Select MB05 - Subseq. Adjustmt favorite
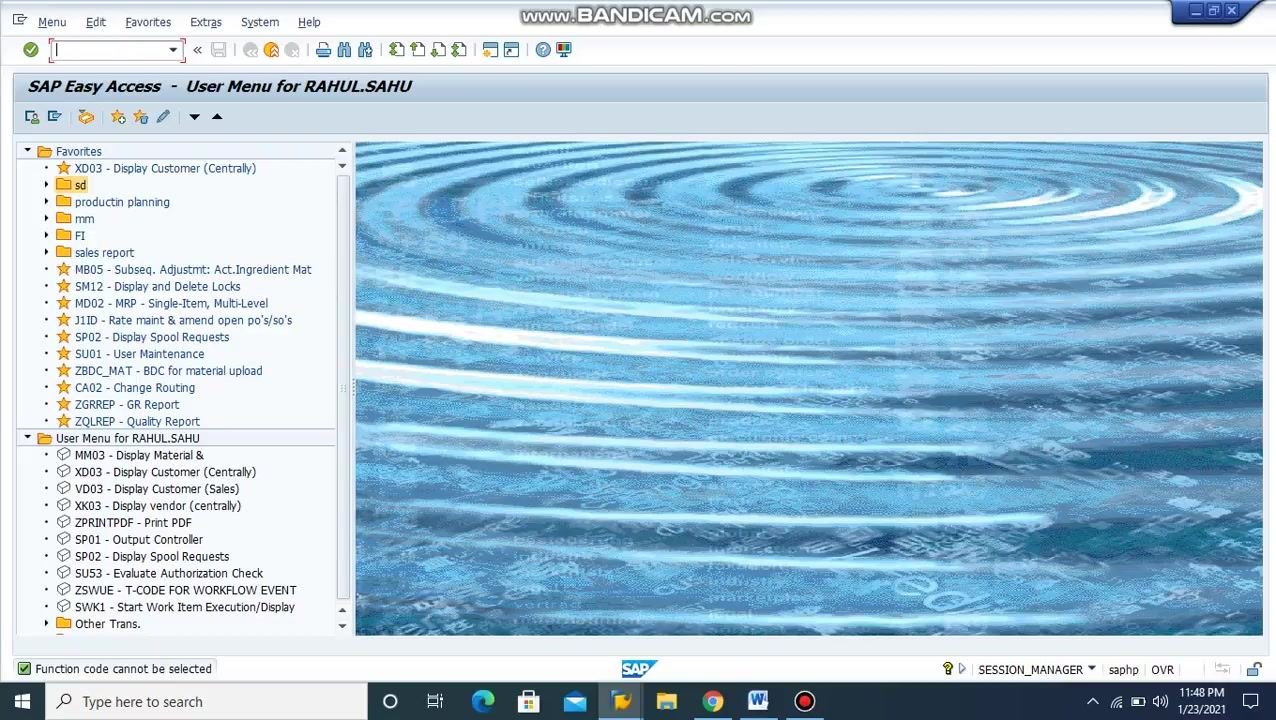Image resolution: width=1276 pixels, height=720 pixels. [193, 270]
